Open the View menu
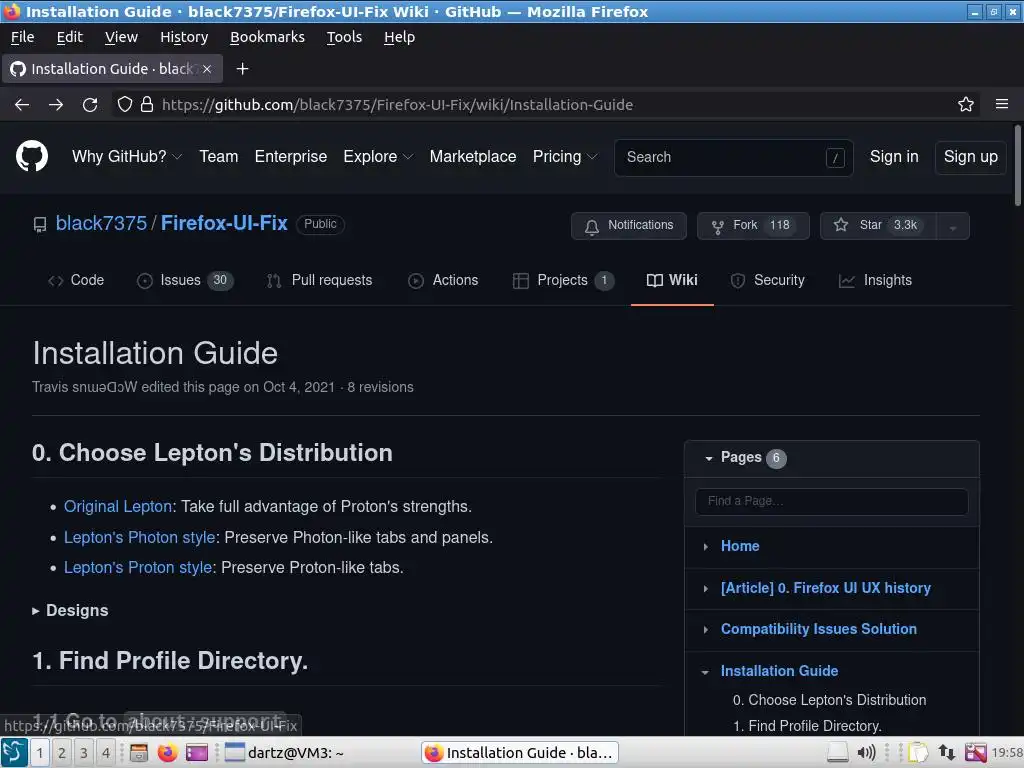Image resolution: width=1024 pixels, height=768 pixels. coord(121,37)
